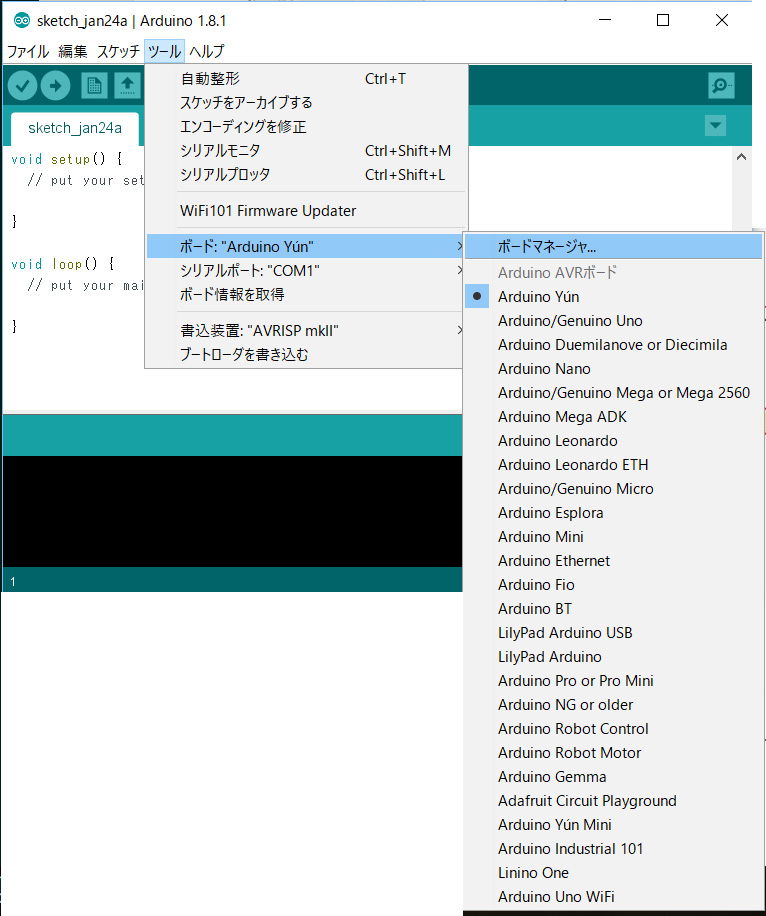The height and width of the screenshot is (916, 766).
Task: Select Arduino Yún board radio option
Action: tap(538, 297)
